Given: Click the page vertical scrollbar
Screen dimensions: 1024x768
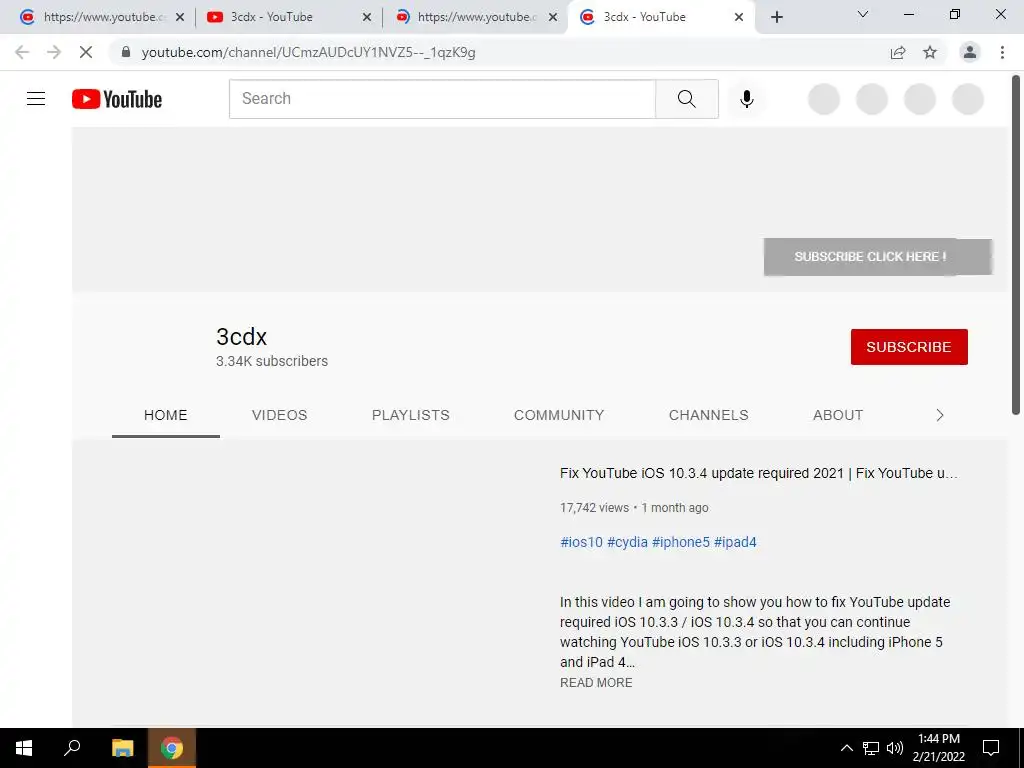Looking at the screenshot, I should coord(1016,245).
